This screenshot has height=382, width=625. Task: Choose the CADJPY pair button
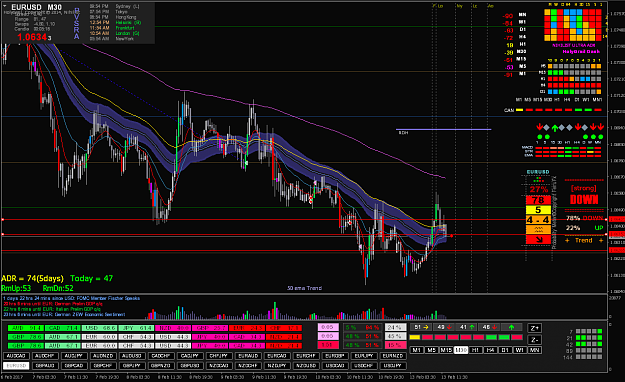tap(190, 356)
